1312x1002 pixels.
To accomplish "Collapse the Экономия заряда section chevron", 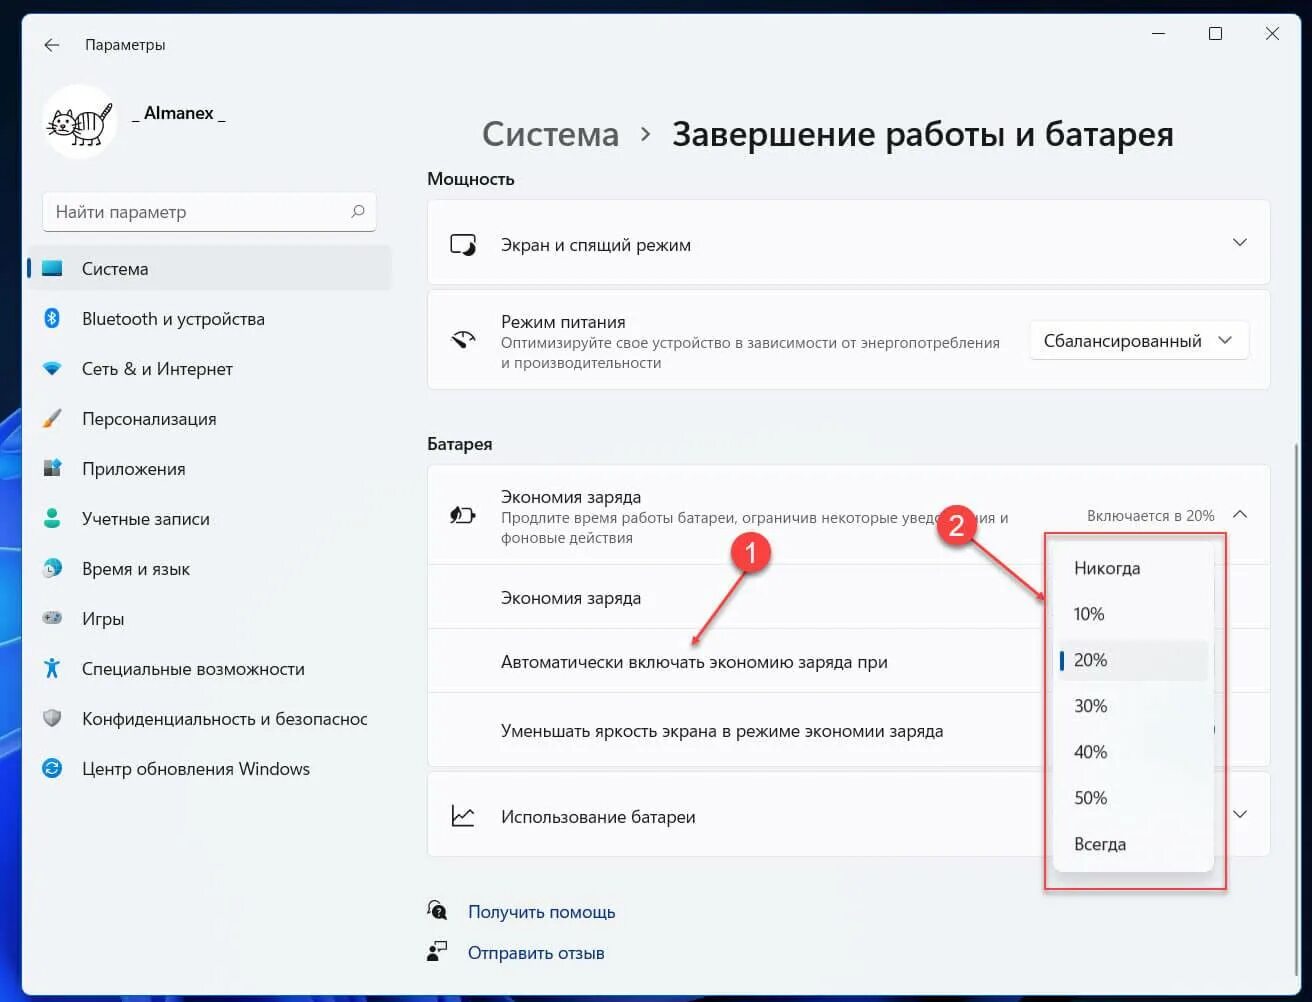I will [x=1240, y=514].
